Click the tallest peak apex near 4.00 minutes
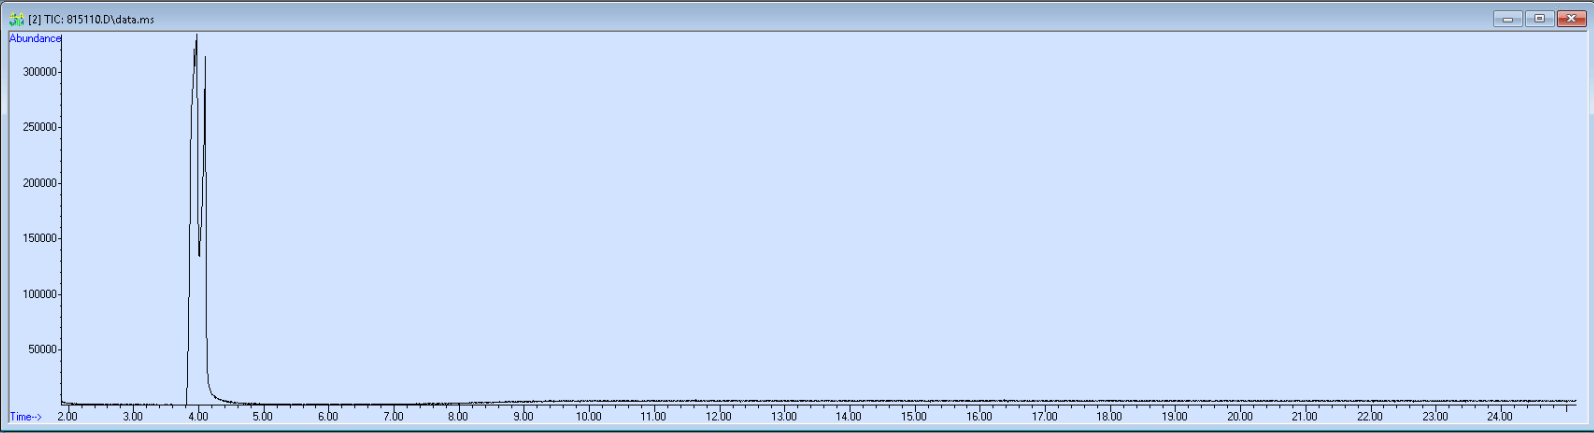This screenshot has height=433, width=1594. (196, 37)
